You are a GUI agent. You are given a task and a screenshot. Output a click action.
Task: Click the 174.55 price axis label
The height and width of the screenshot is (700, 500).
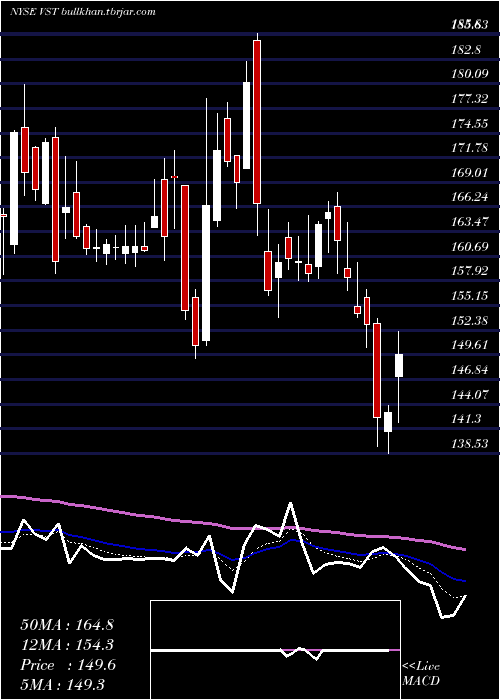tap(470, 124)
